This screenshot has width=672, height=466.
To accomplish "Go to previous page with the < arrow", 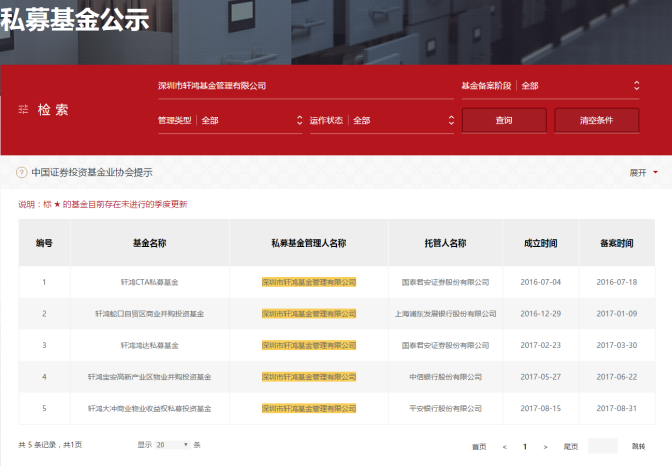I will [505, 446].
